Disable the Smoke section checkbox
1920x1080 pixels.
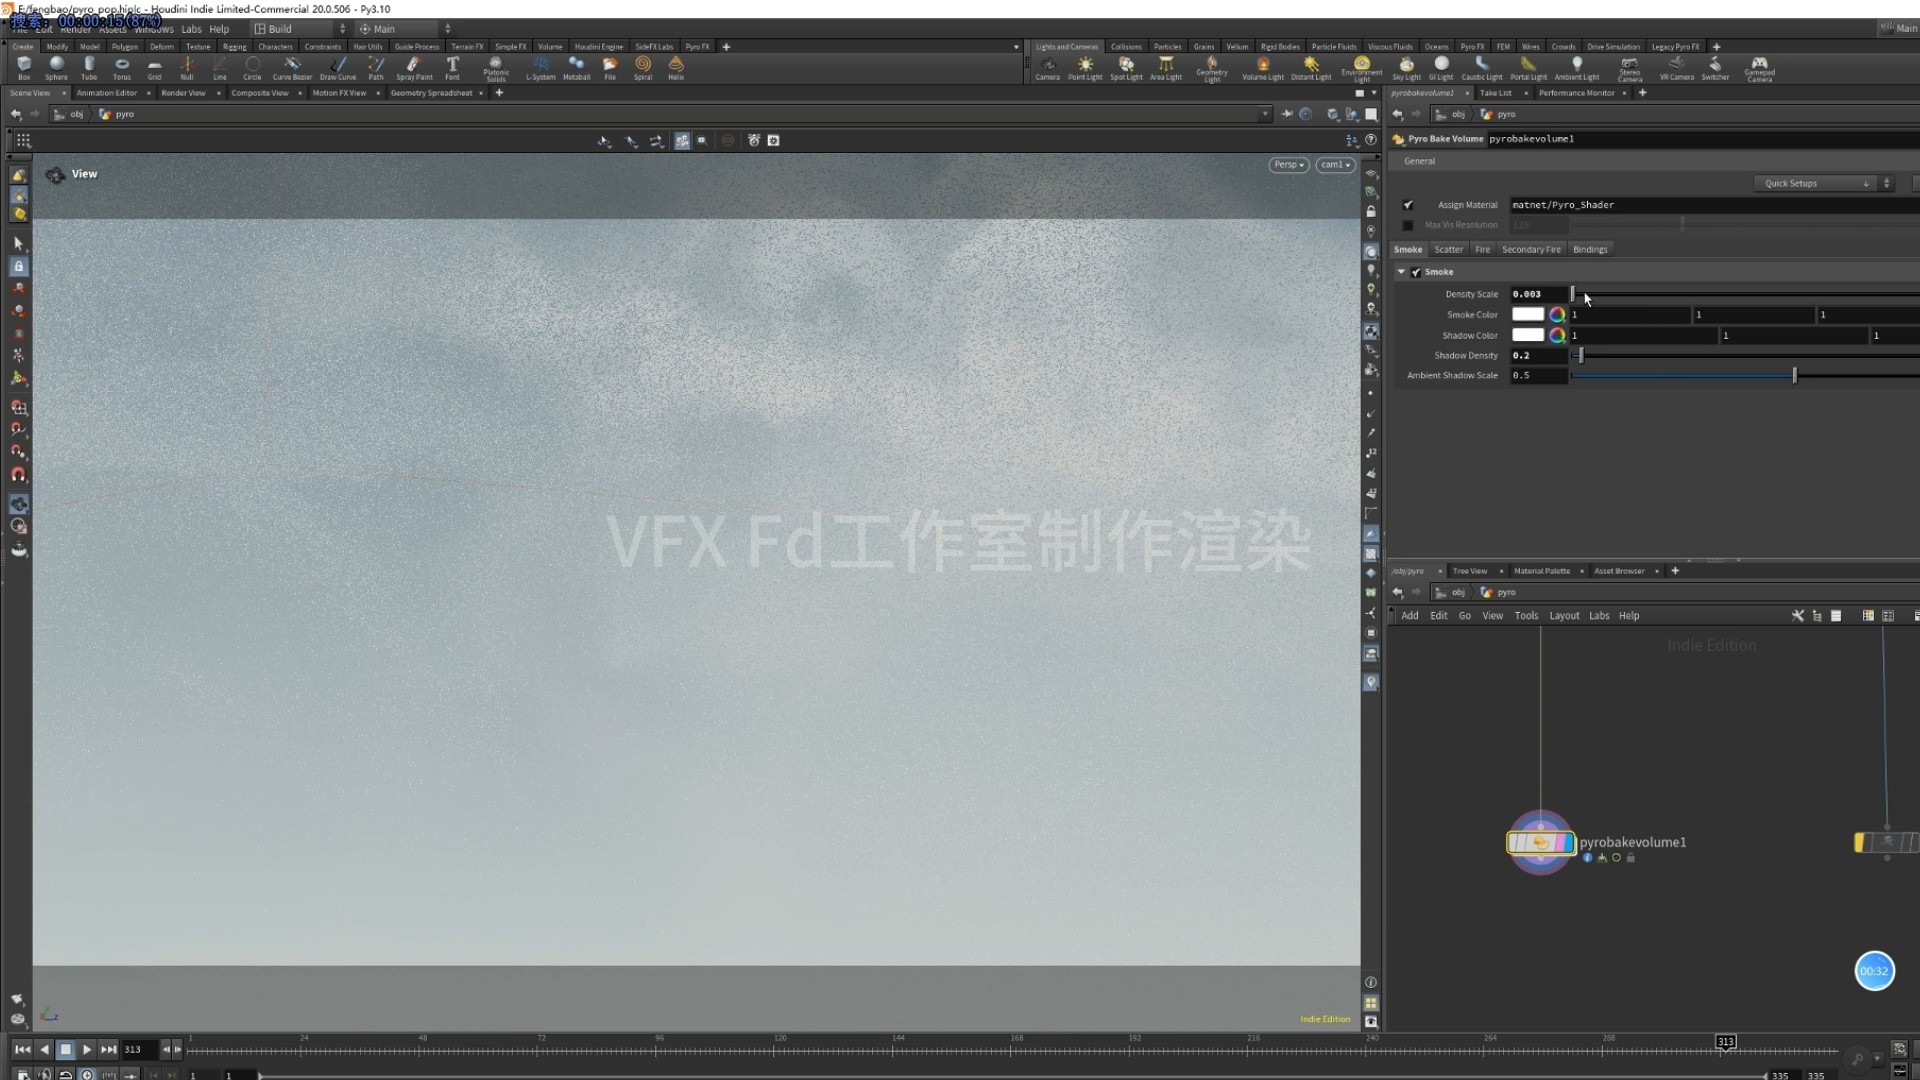click(1416, 272)
